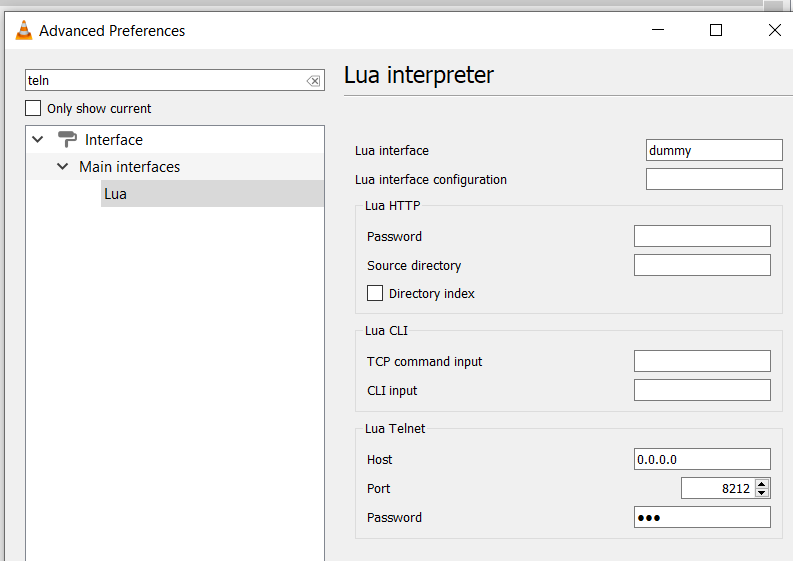Click the Lua interface configuration field
793x561 pixels.
click(714, 179)
